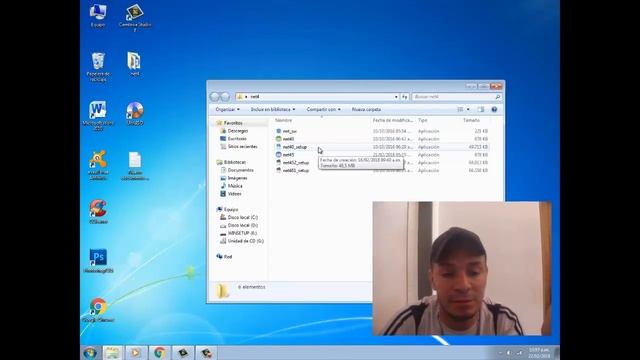Select Escritorio in the navigation pane
This screenshot has width=640, height=360.
(237, 139)
